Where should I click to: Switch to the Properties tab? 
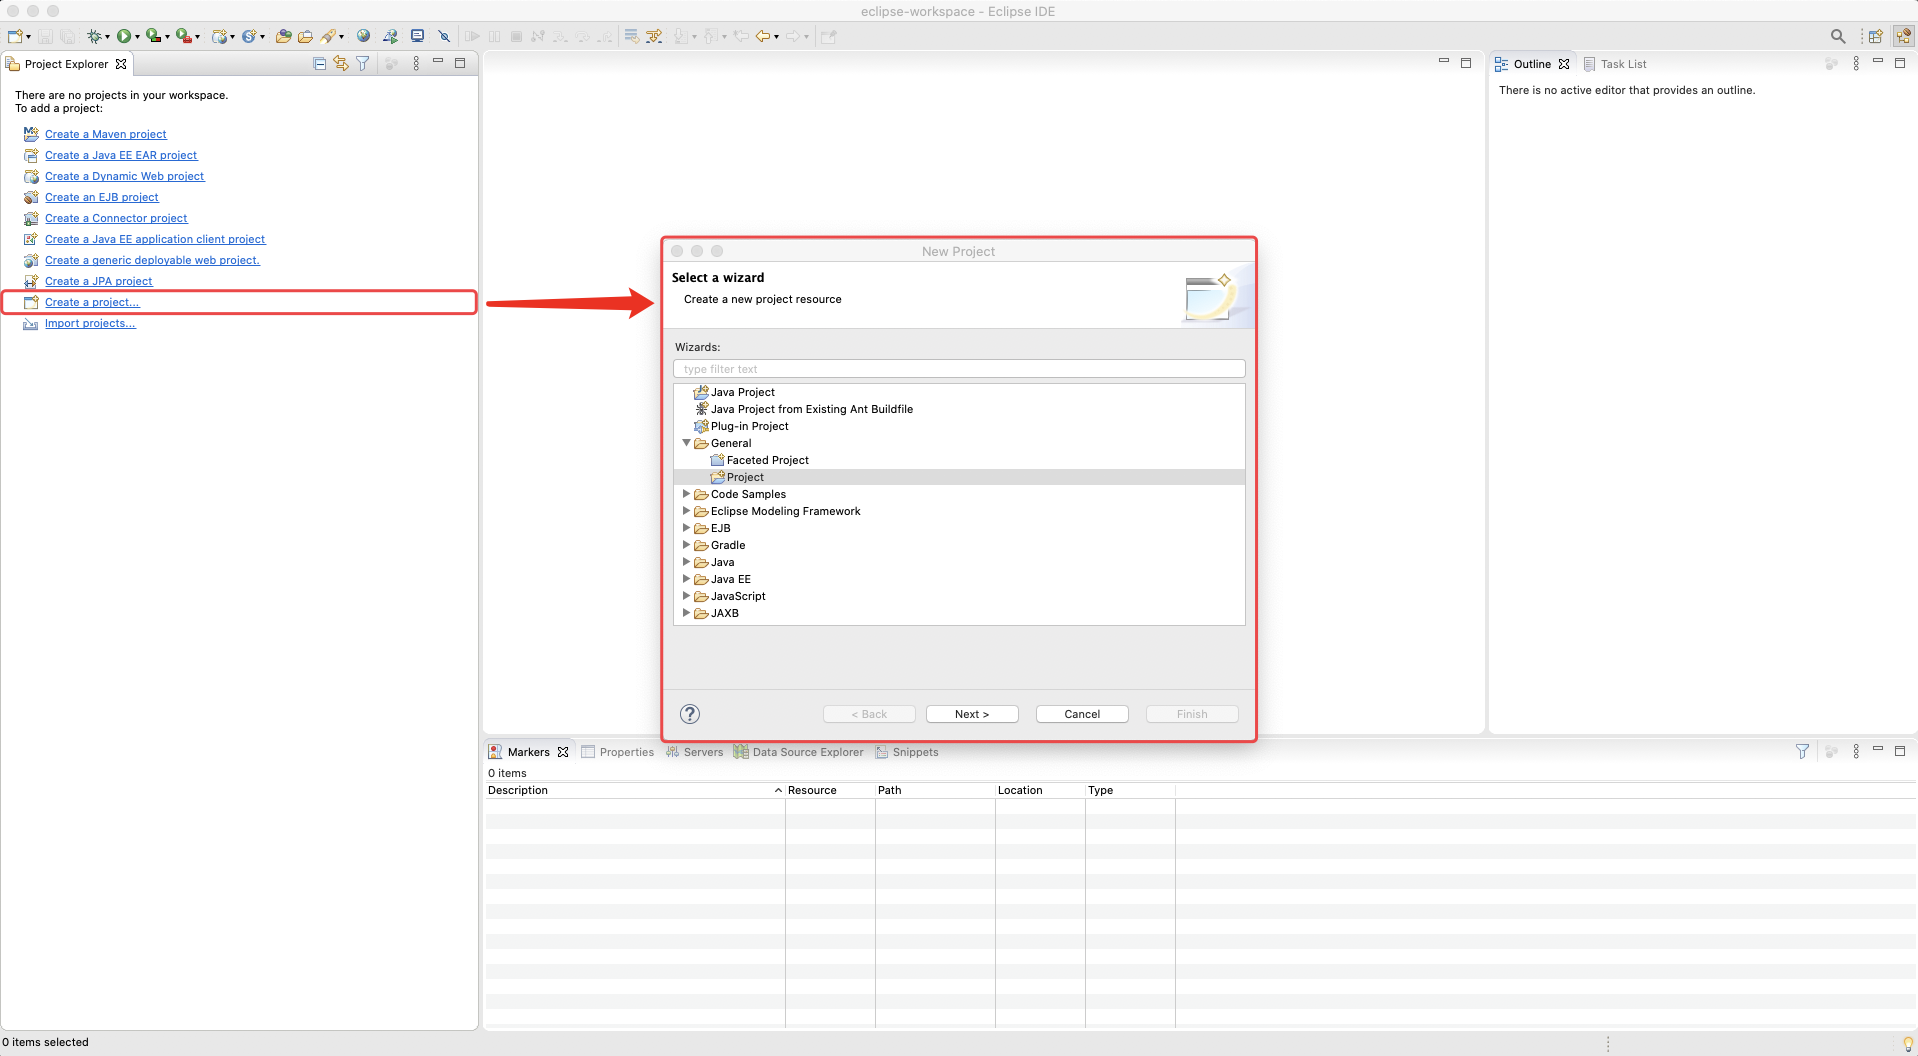(x=618, y=752)
